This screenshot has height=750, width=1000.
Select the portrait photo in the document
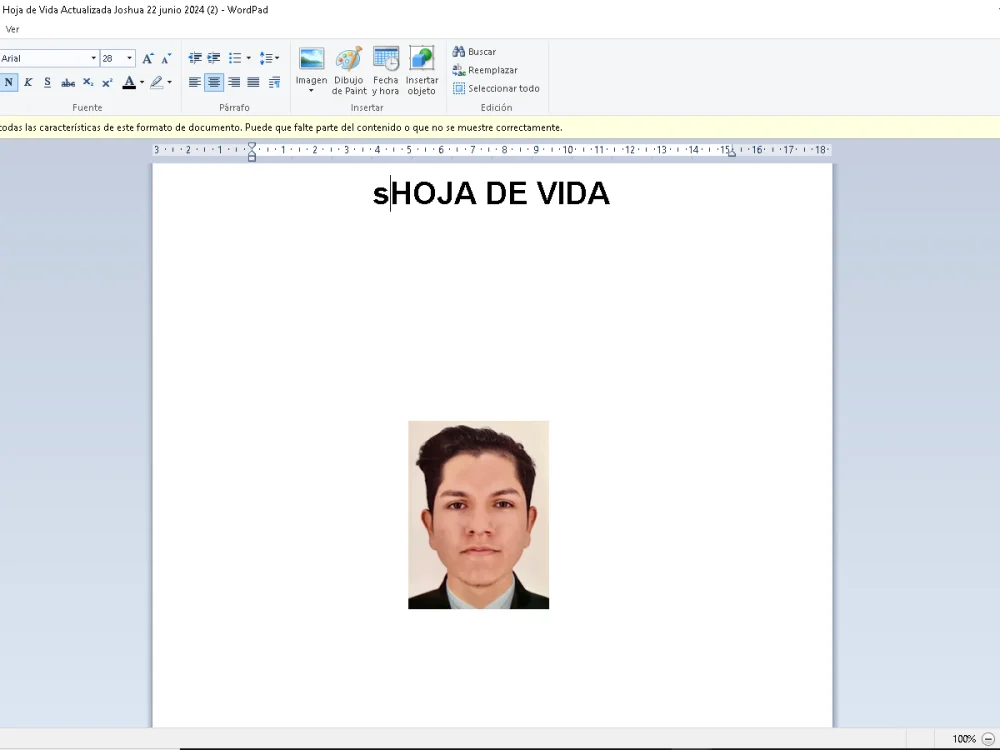click(478, 515)
